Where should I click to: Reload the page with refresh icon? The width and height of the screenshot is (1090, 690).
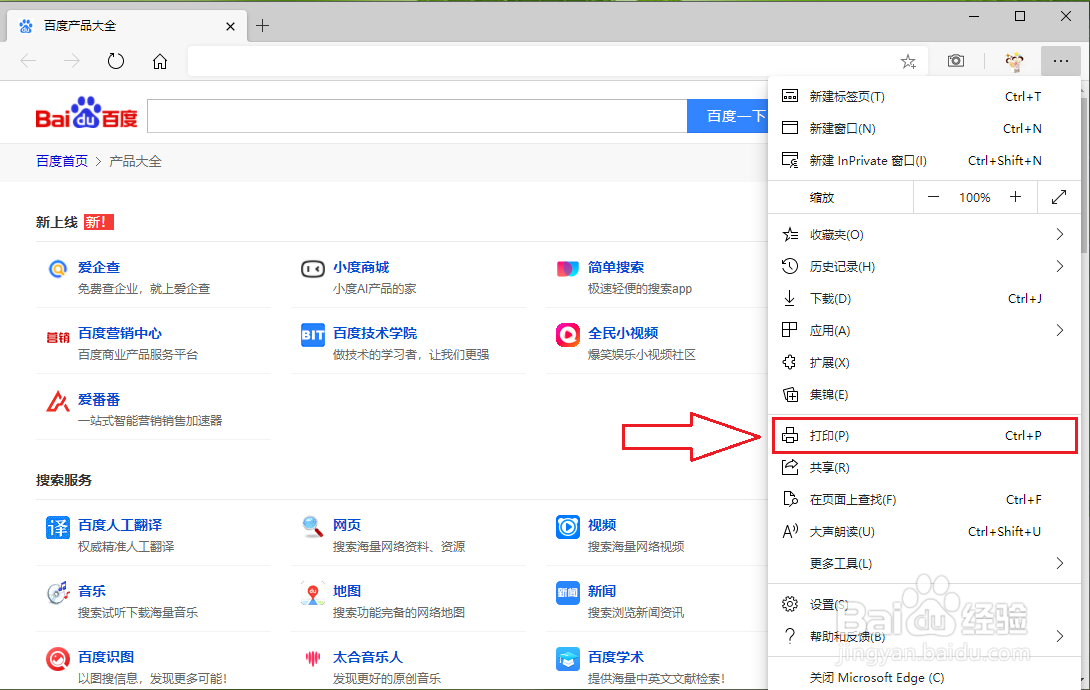click(116, 61)
